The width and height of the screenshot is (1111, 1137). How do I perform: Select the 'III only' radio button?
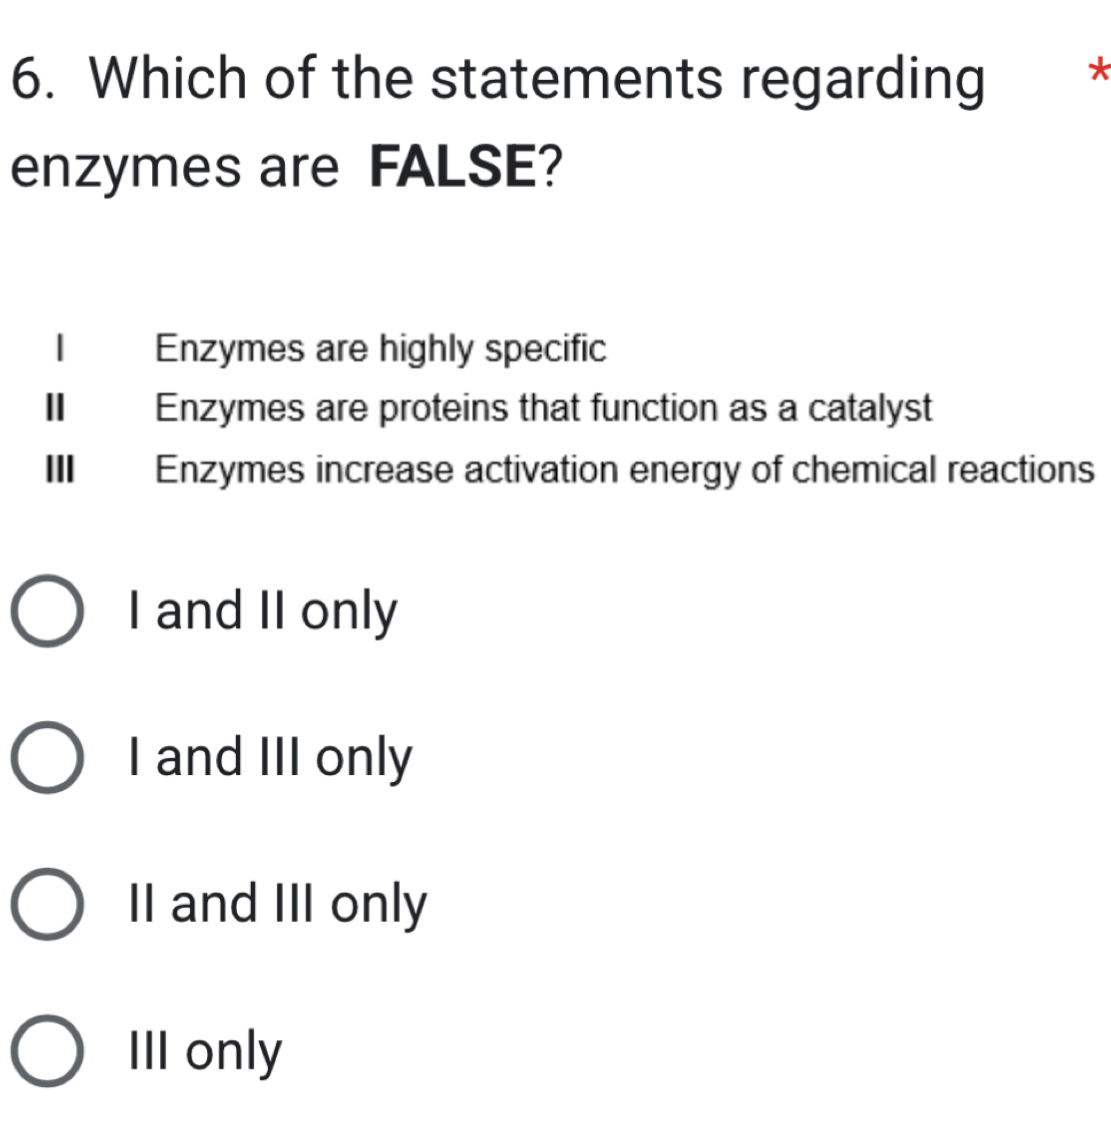pyautogui.click(x=45, y=1049)
